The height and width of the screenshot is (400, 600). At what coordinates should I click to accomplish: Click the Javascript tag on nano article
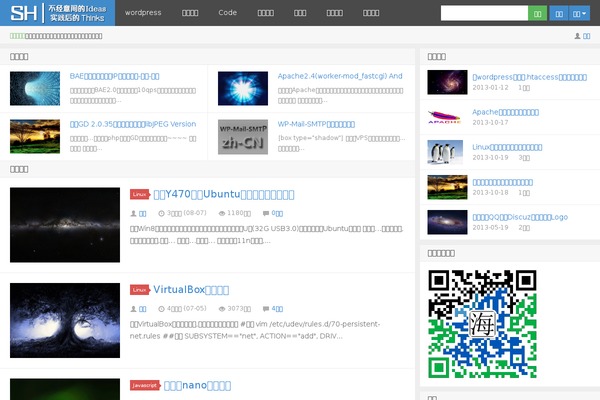click(x=145, y=385)
